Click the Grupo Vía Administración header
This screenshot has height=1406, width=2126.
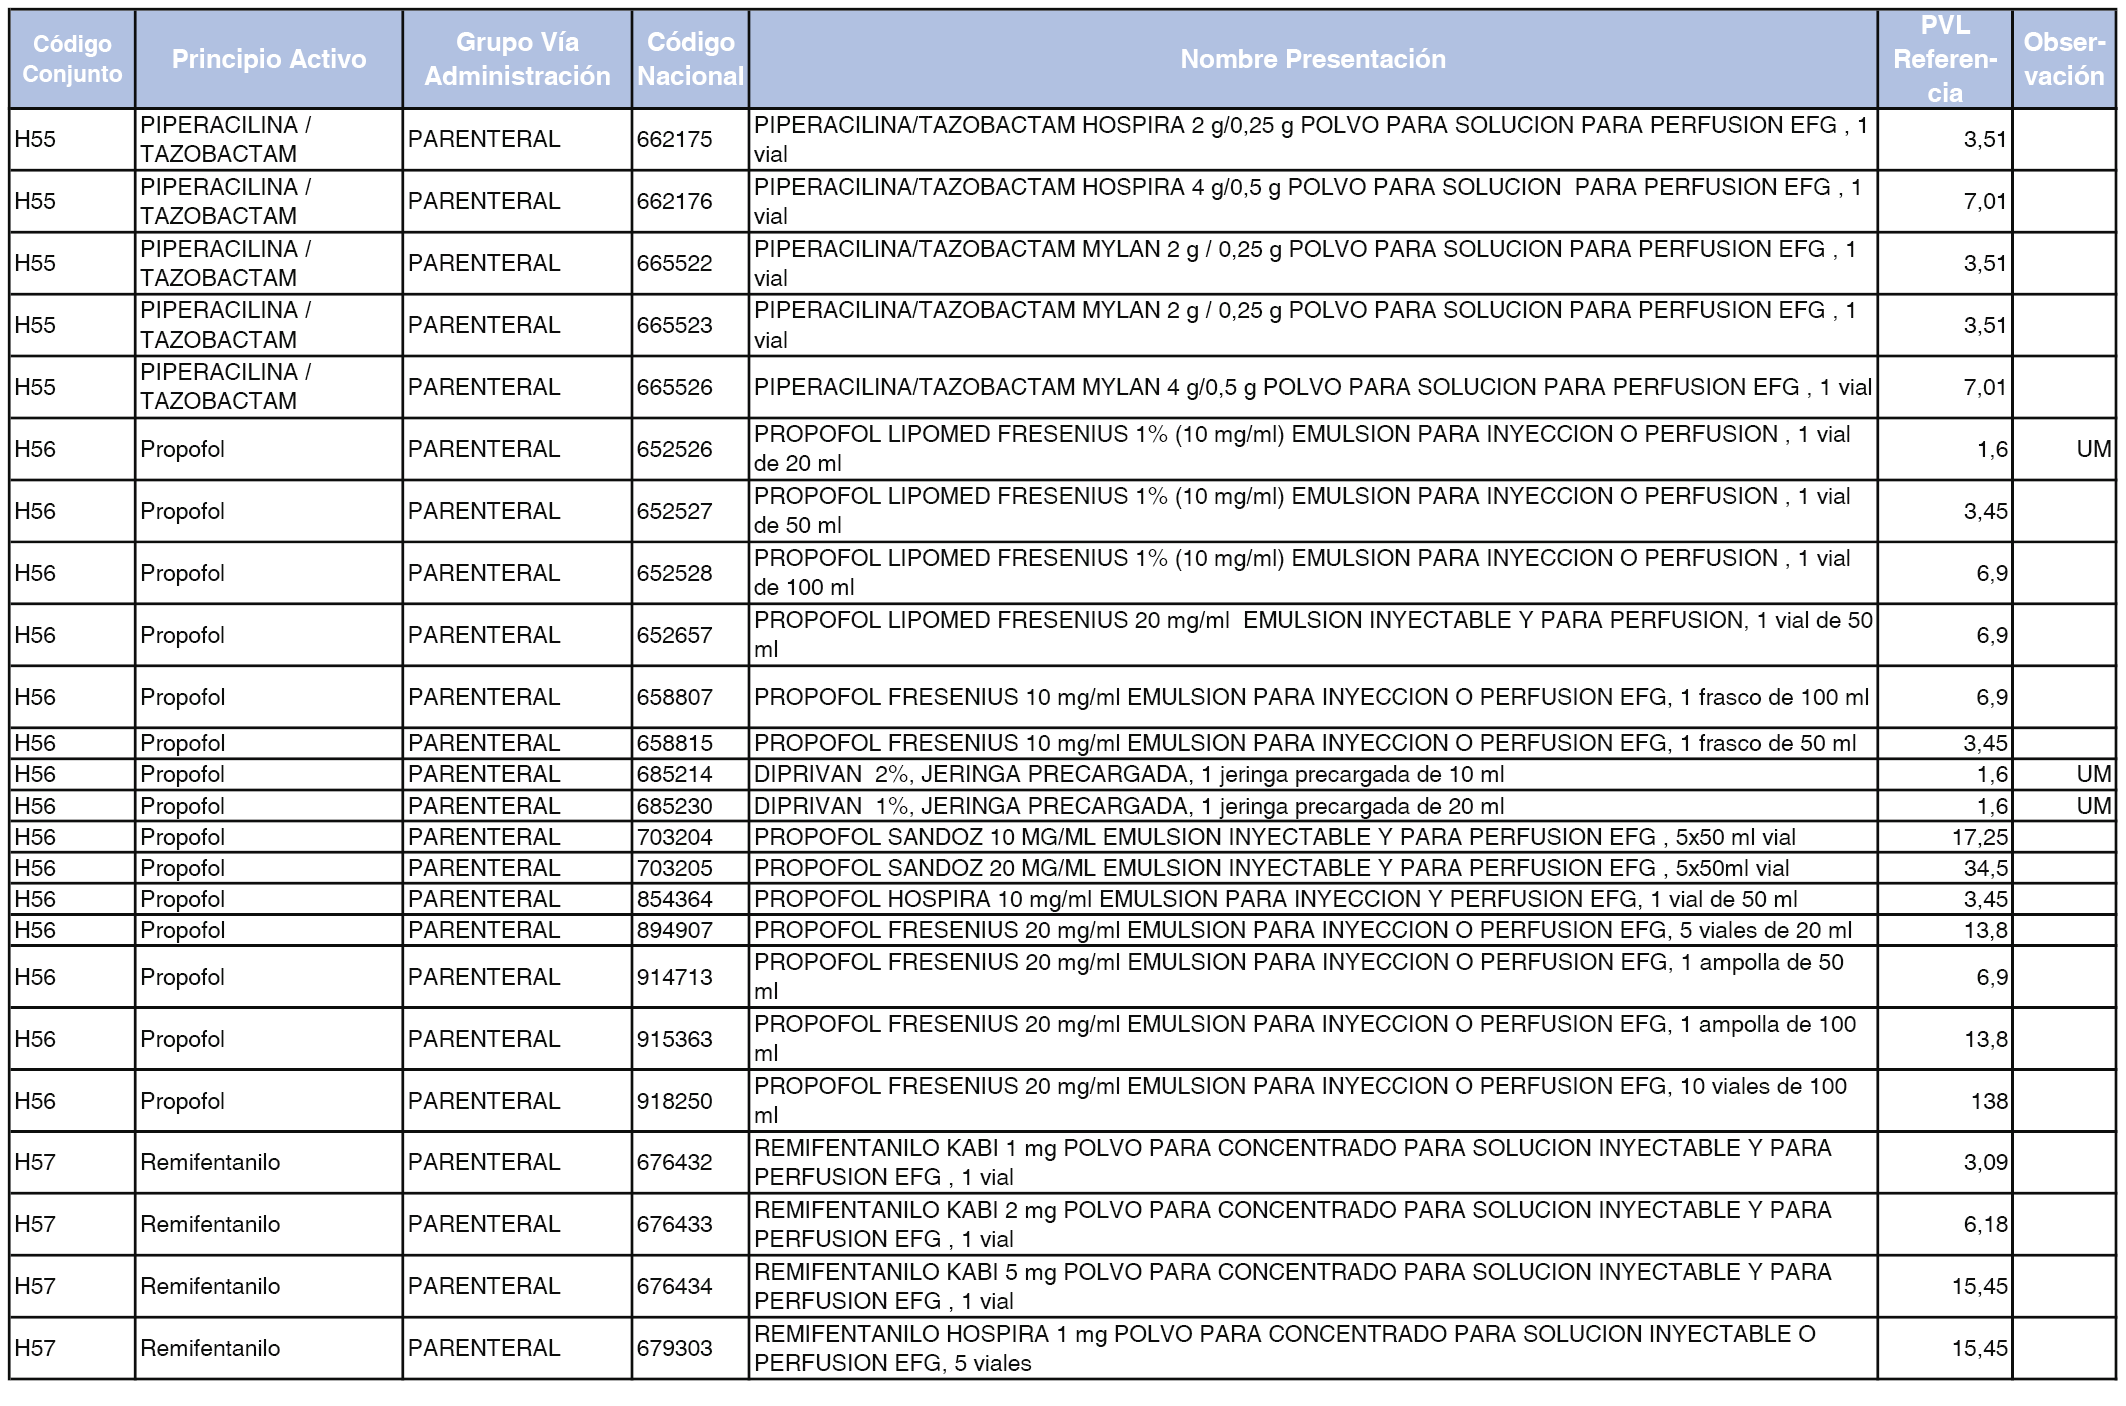517,59
